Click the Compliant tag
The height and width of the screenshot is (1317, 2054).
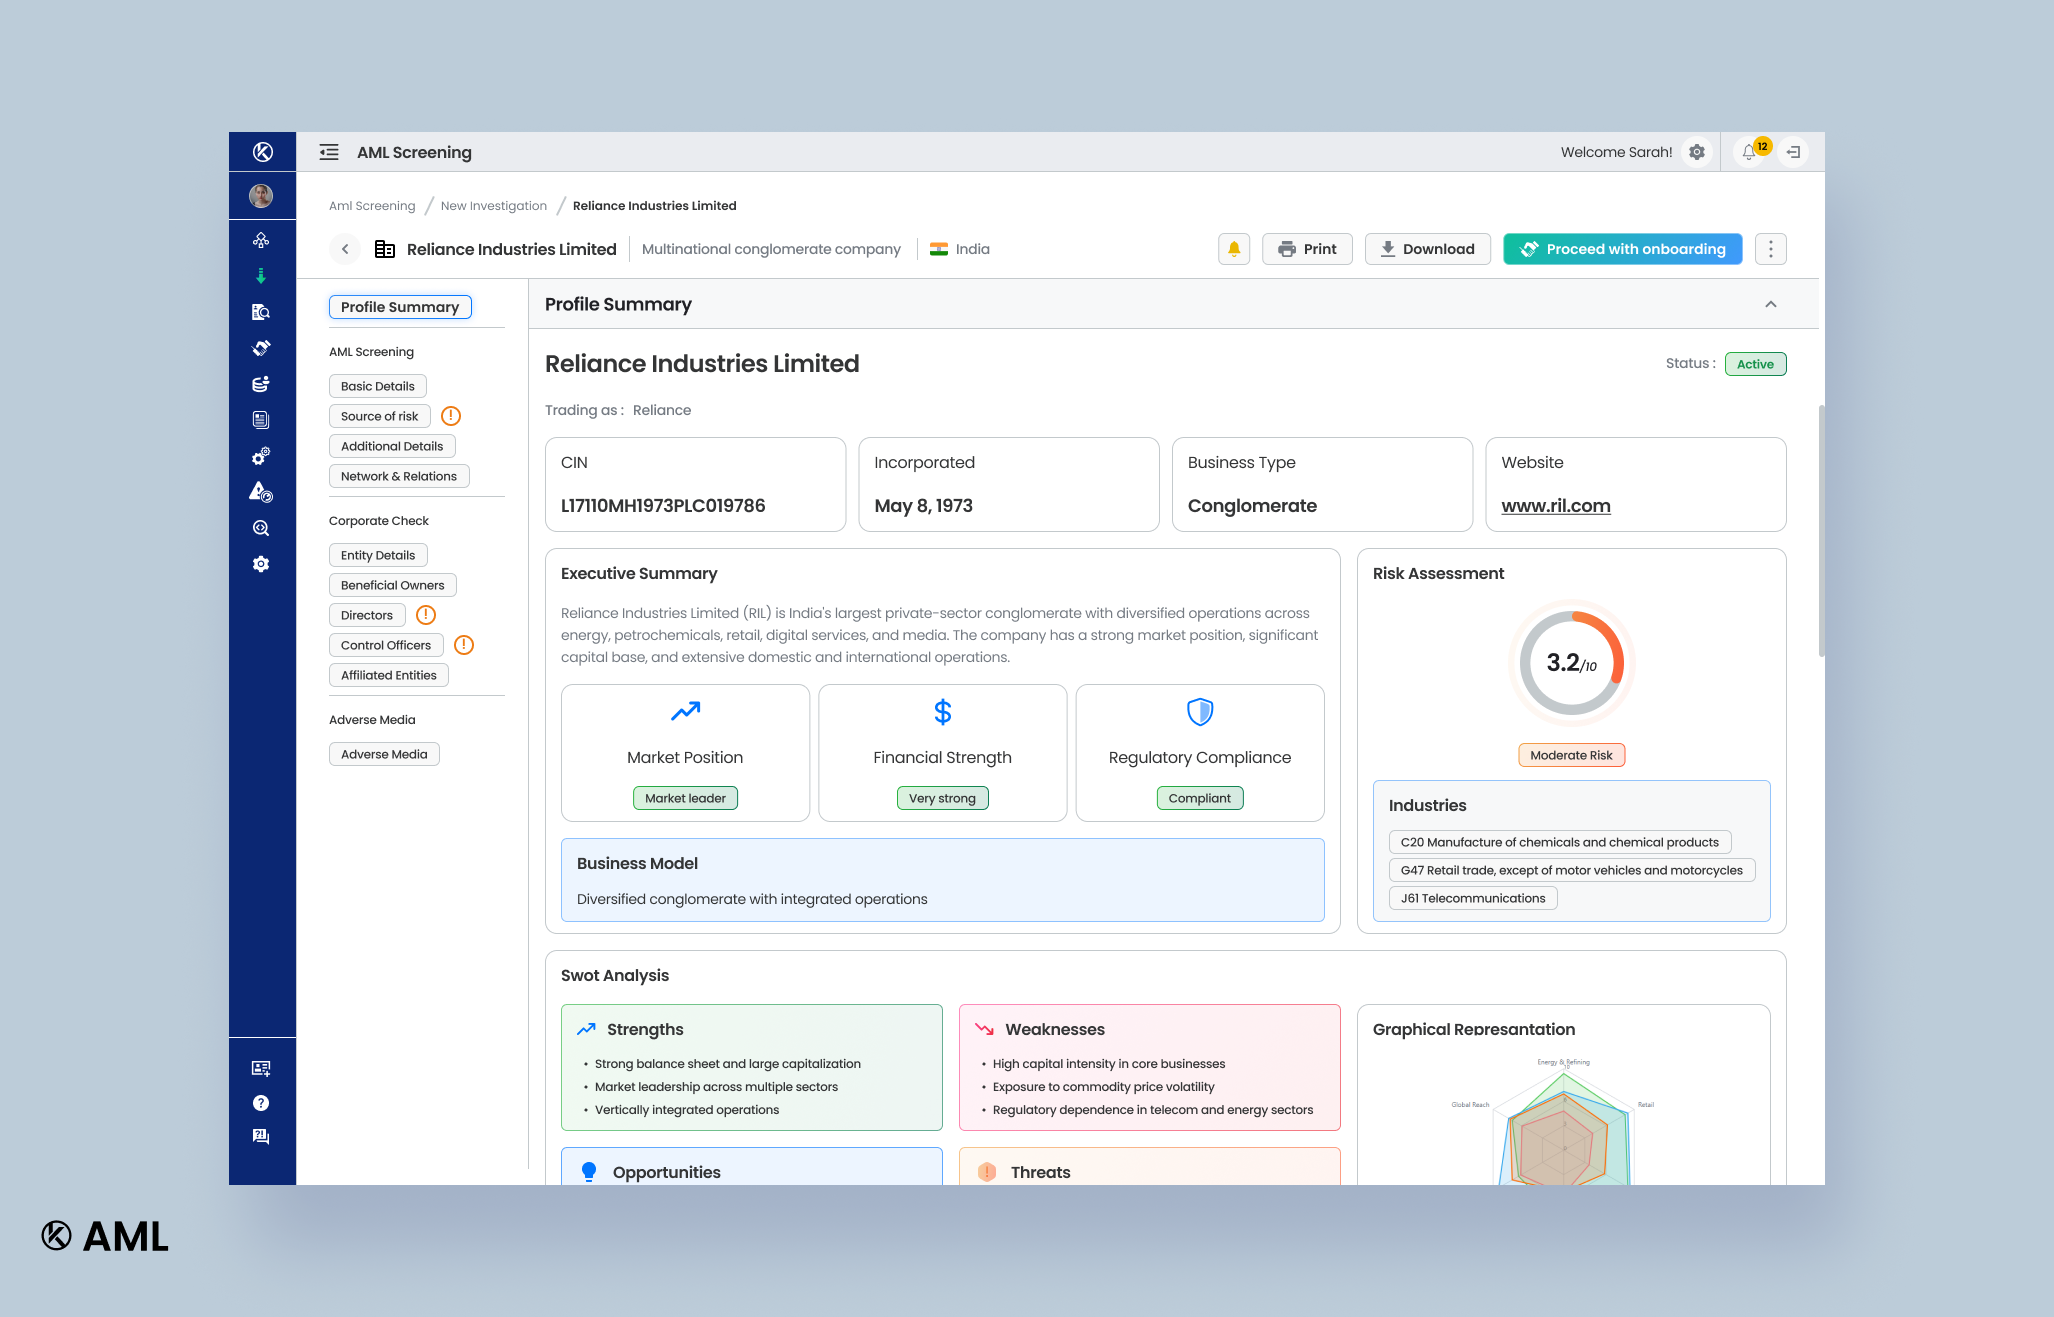tap(1200, 798)
